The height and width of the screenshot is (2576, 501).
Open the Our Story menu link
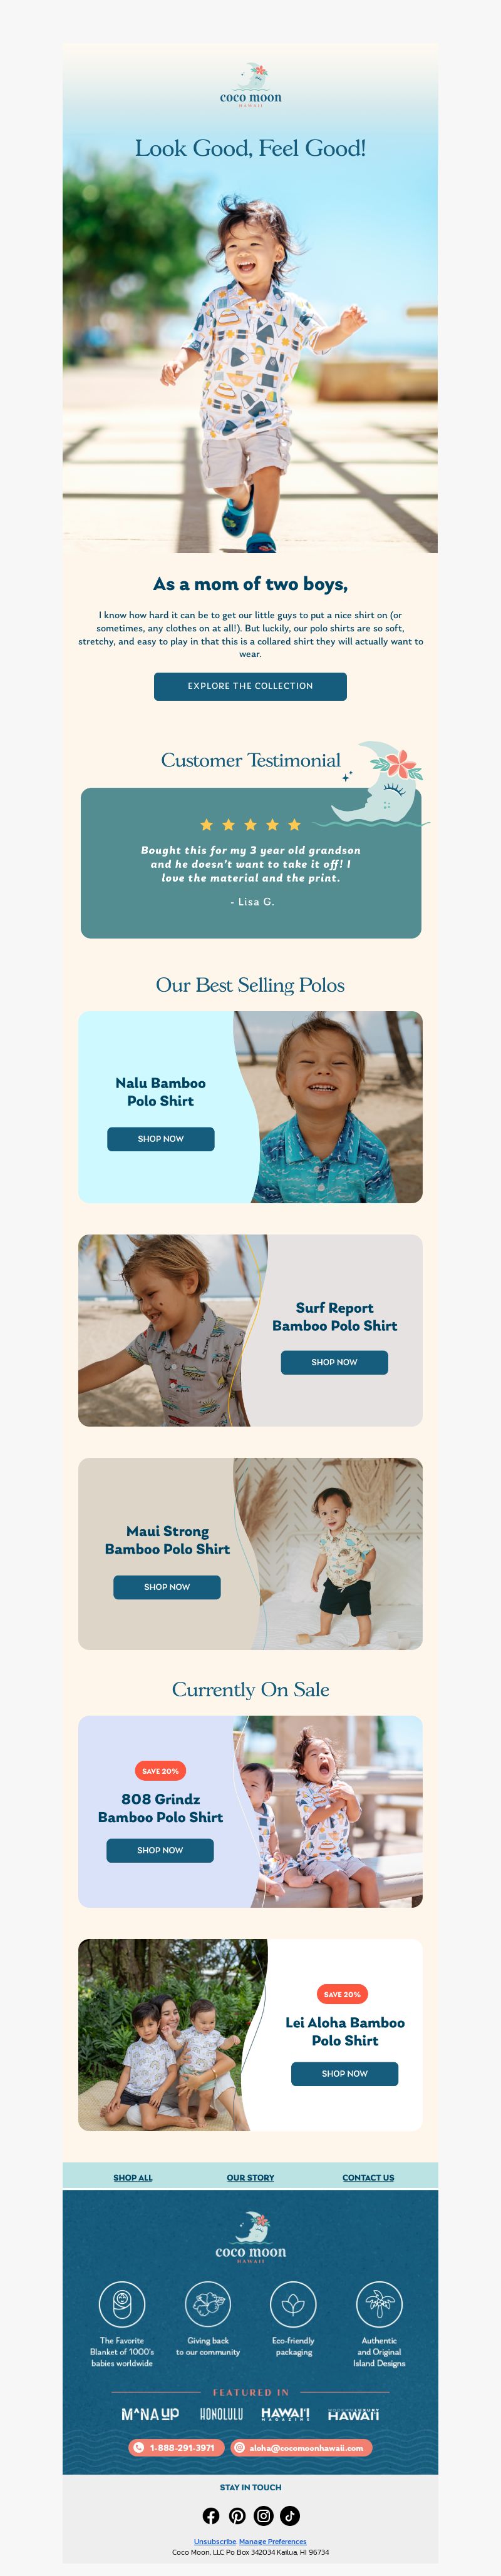point(250,2177)
